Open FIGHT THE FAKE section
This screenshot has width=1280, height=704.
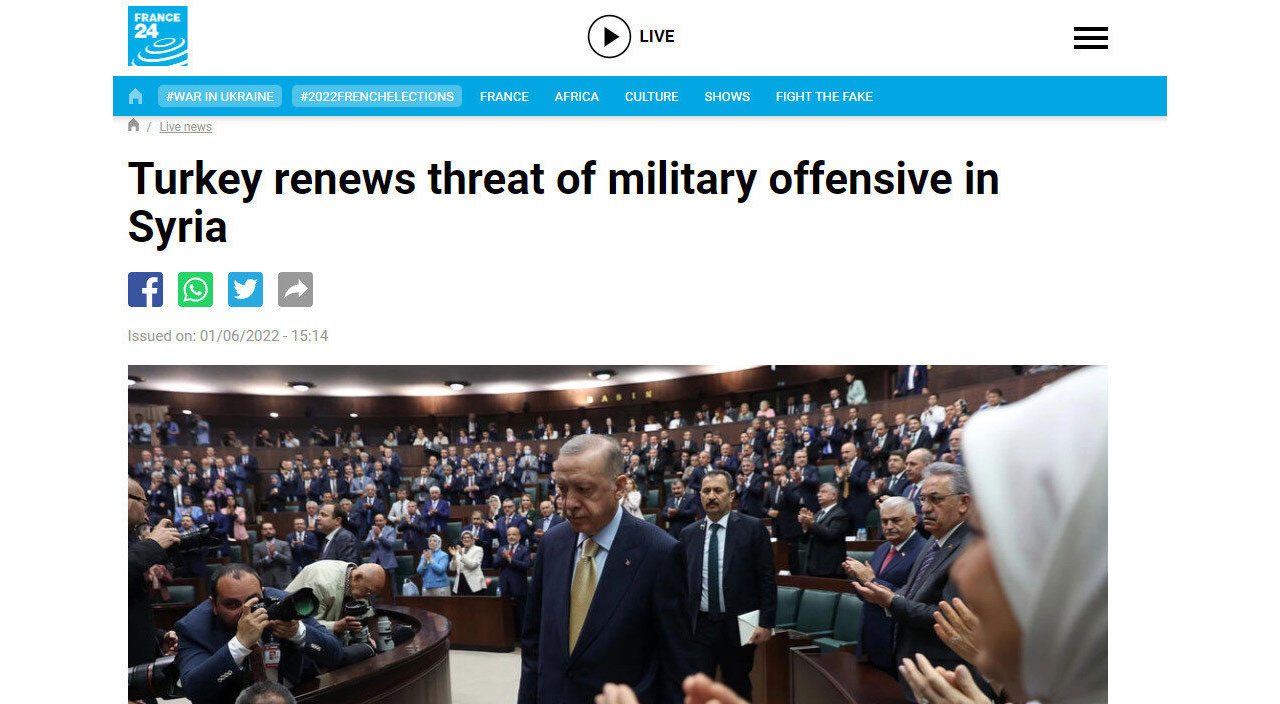point(824,96)
